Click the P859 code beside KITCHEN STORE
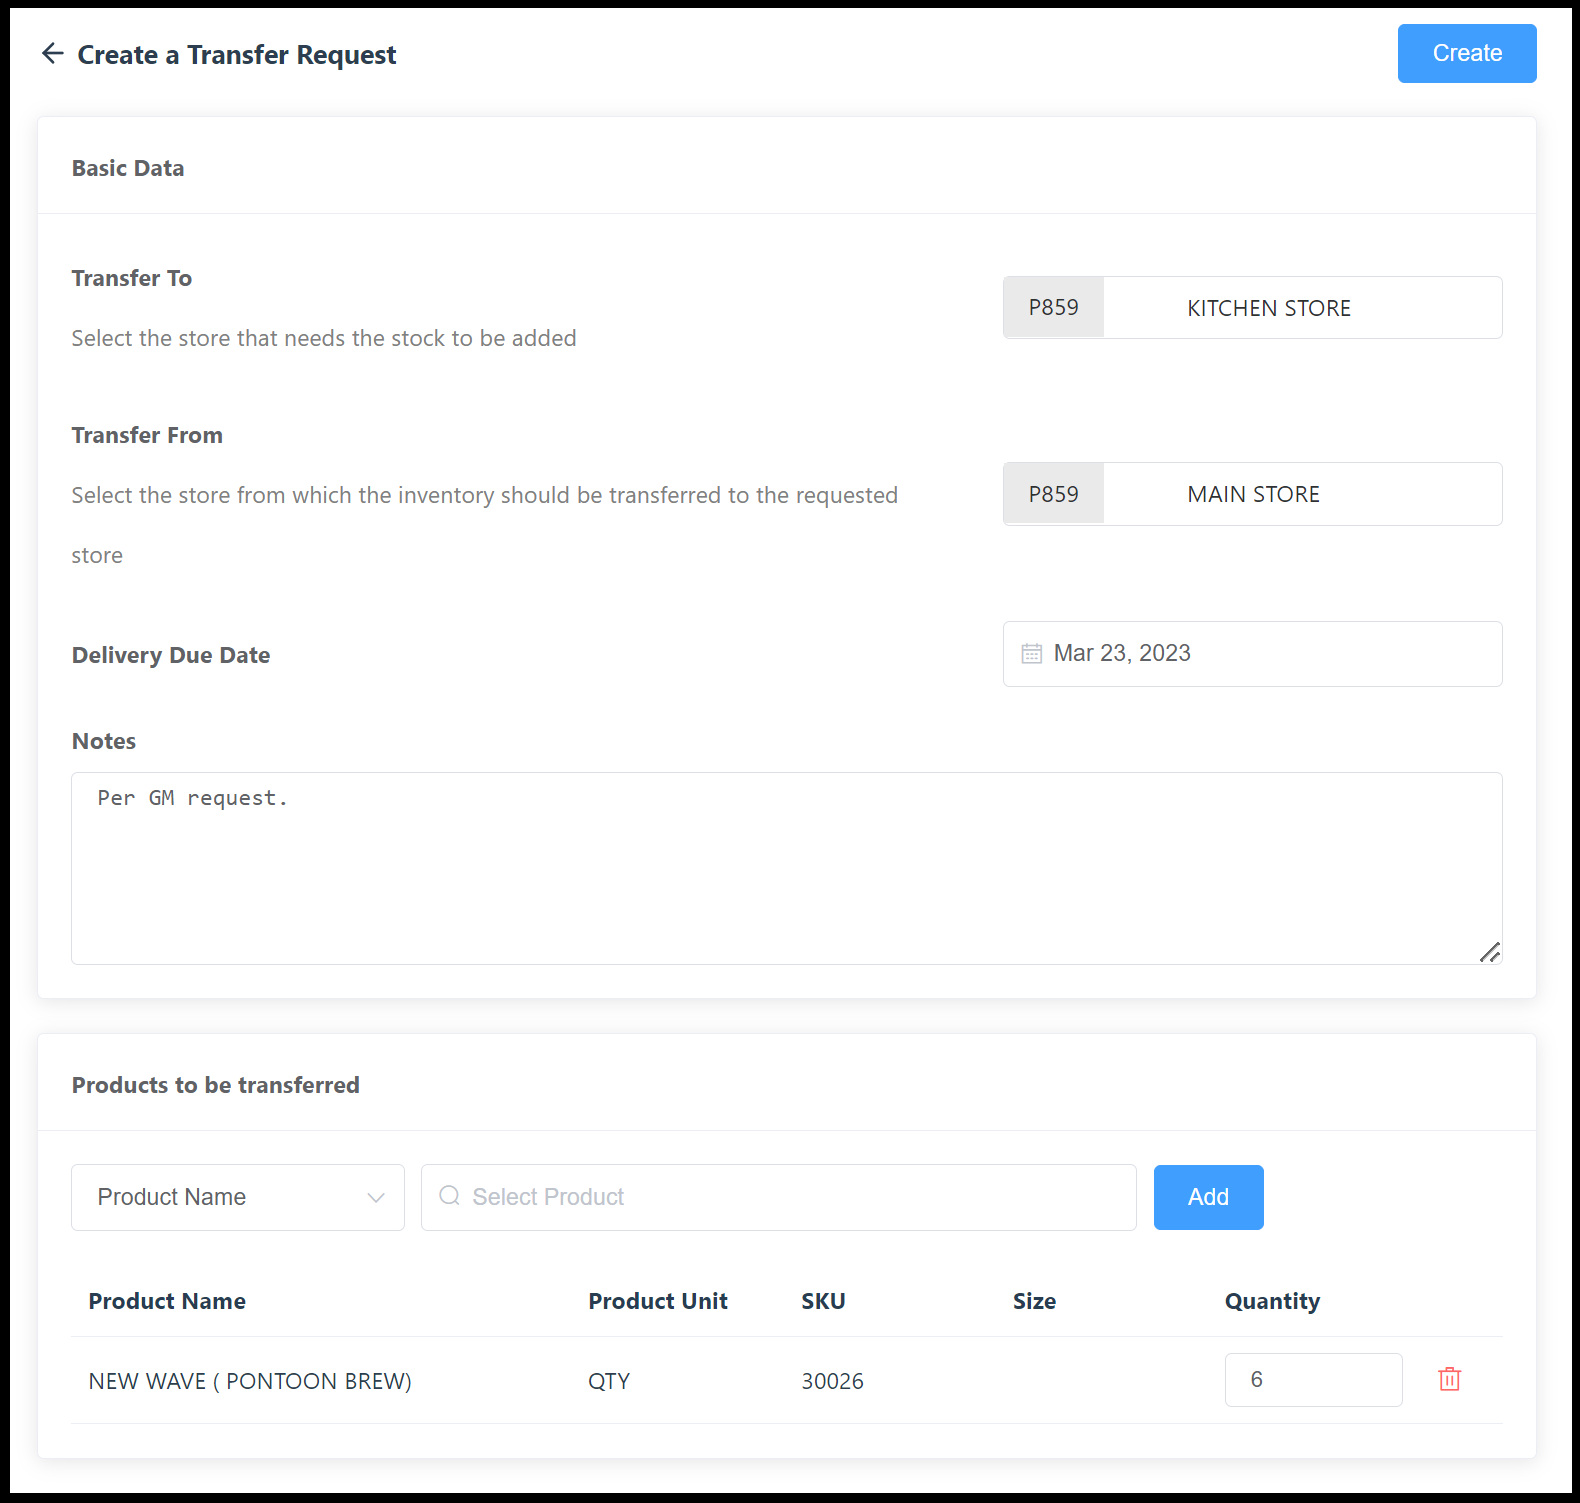 1053,308
